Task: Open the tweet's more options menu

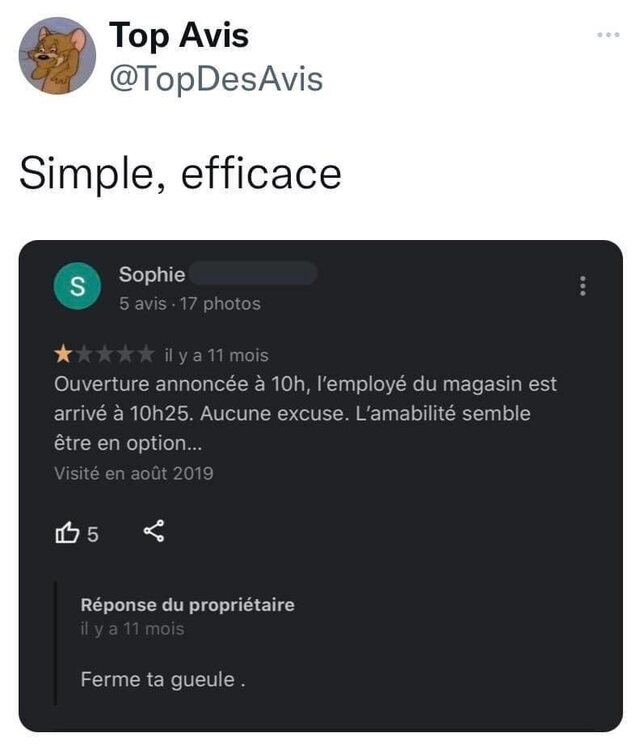Action: 608,36
